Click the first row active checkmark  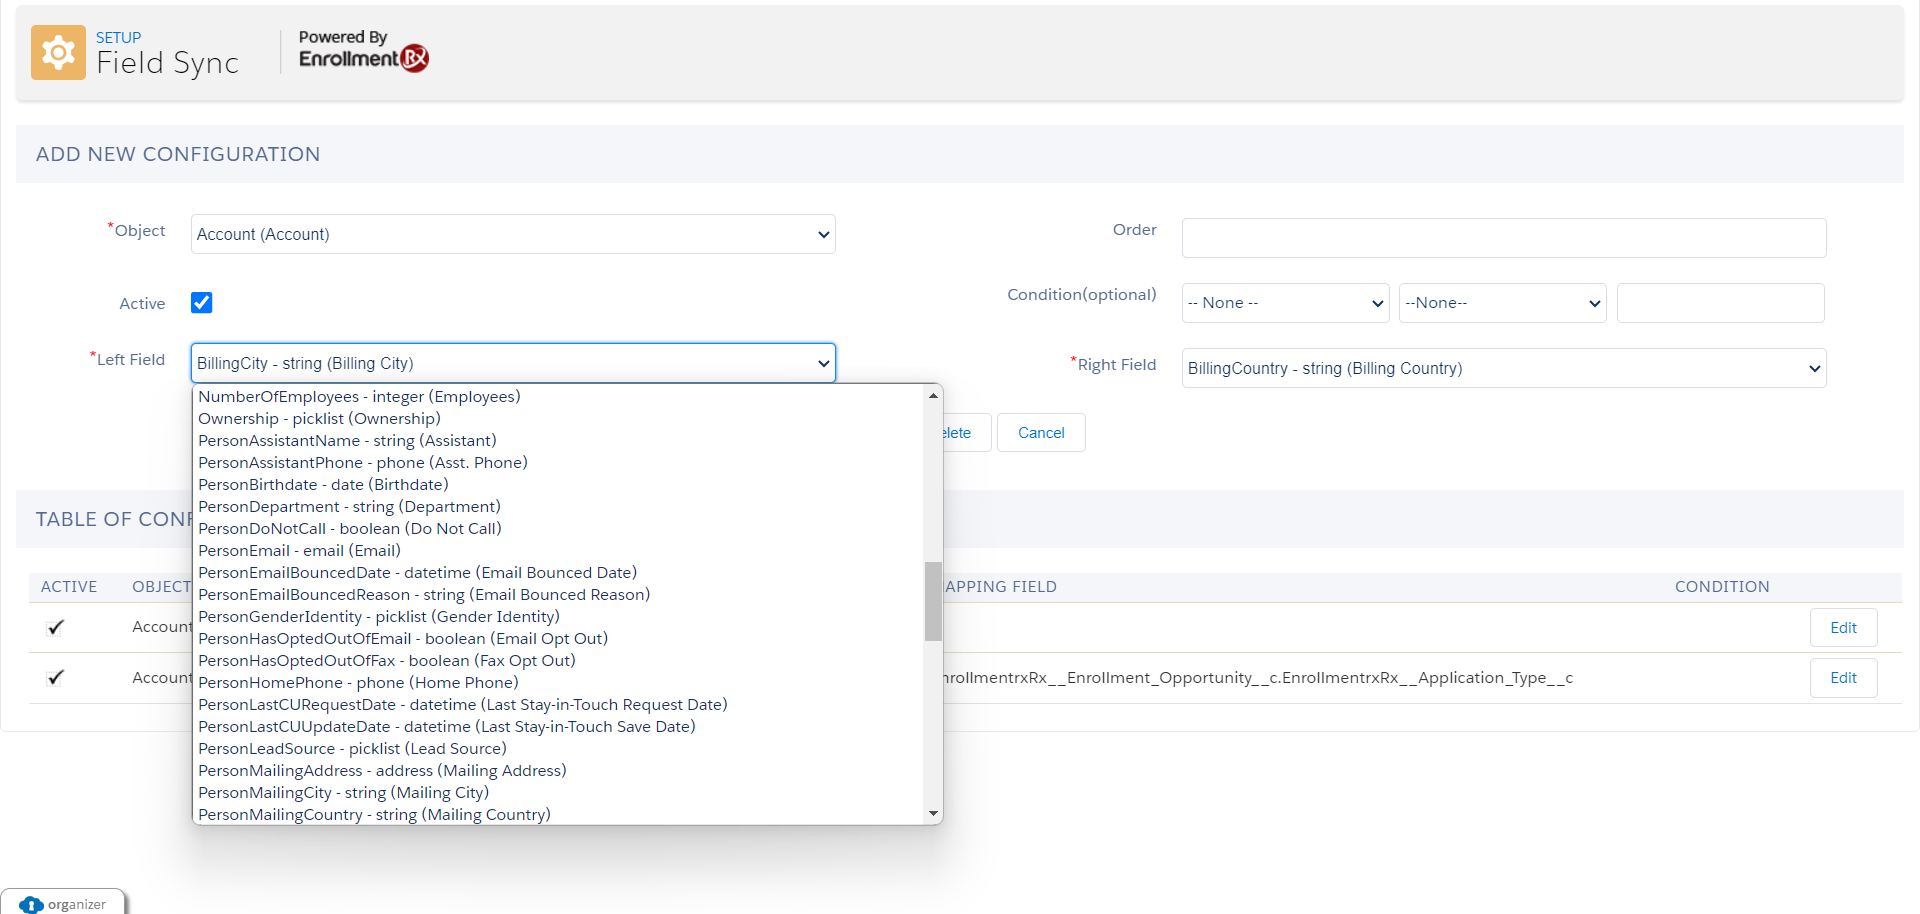[56, 627]
